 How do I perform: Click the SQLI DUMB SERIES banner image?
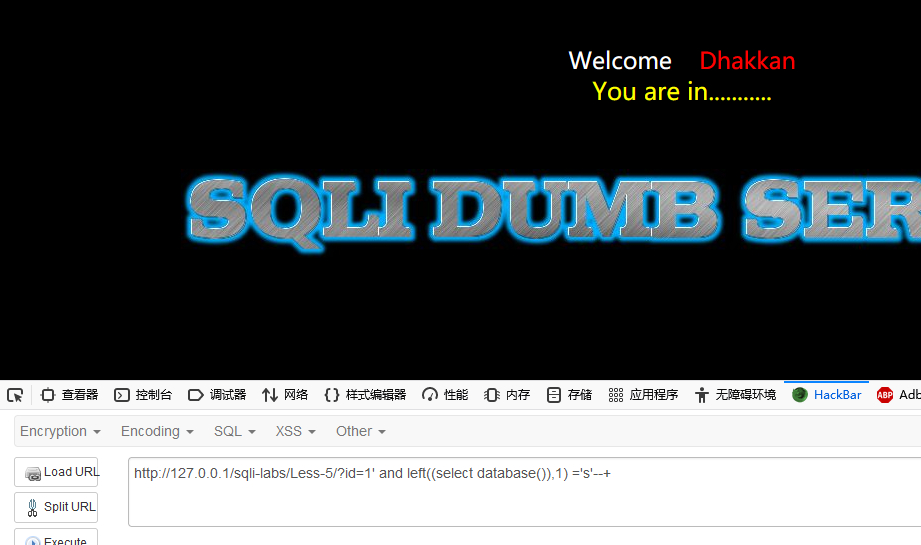click(x=554, y=213)
